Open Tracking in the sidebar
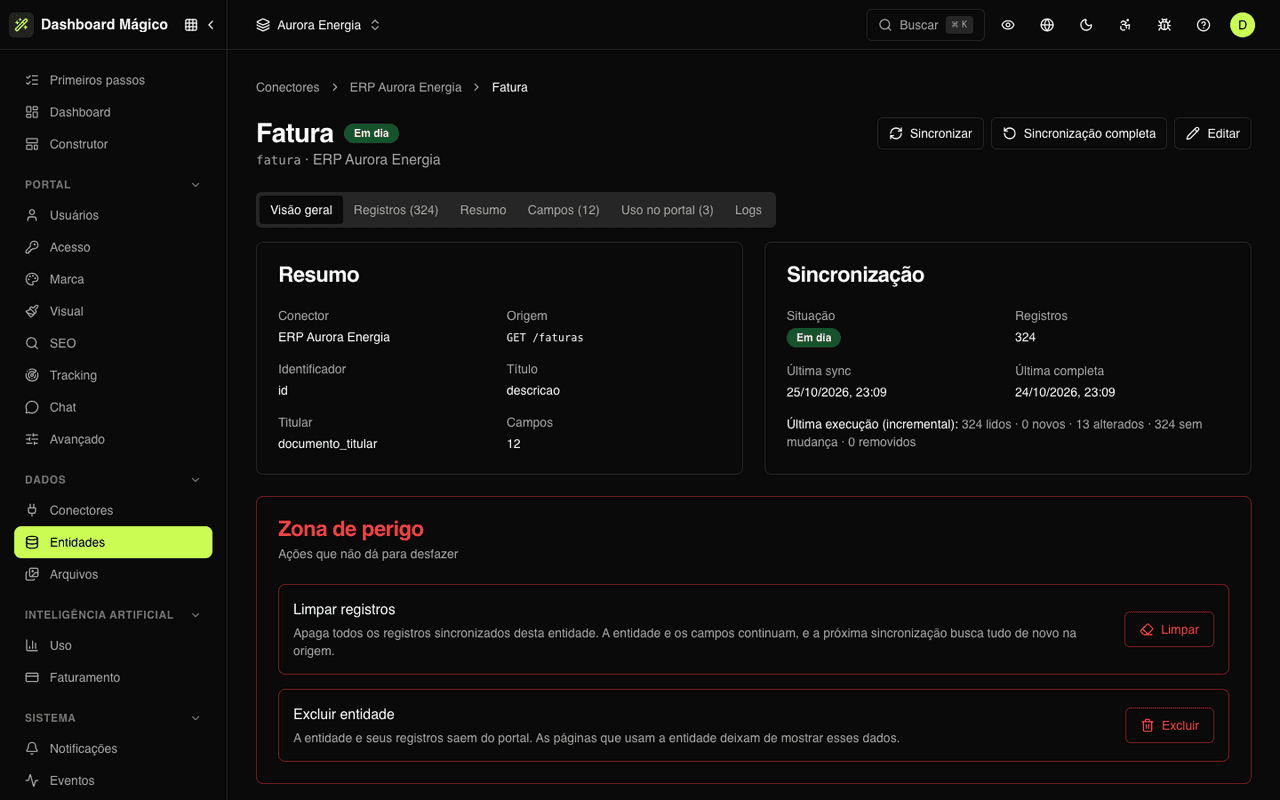The width and height of the screenshot is (1280, 800). point(113,375)
